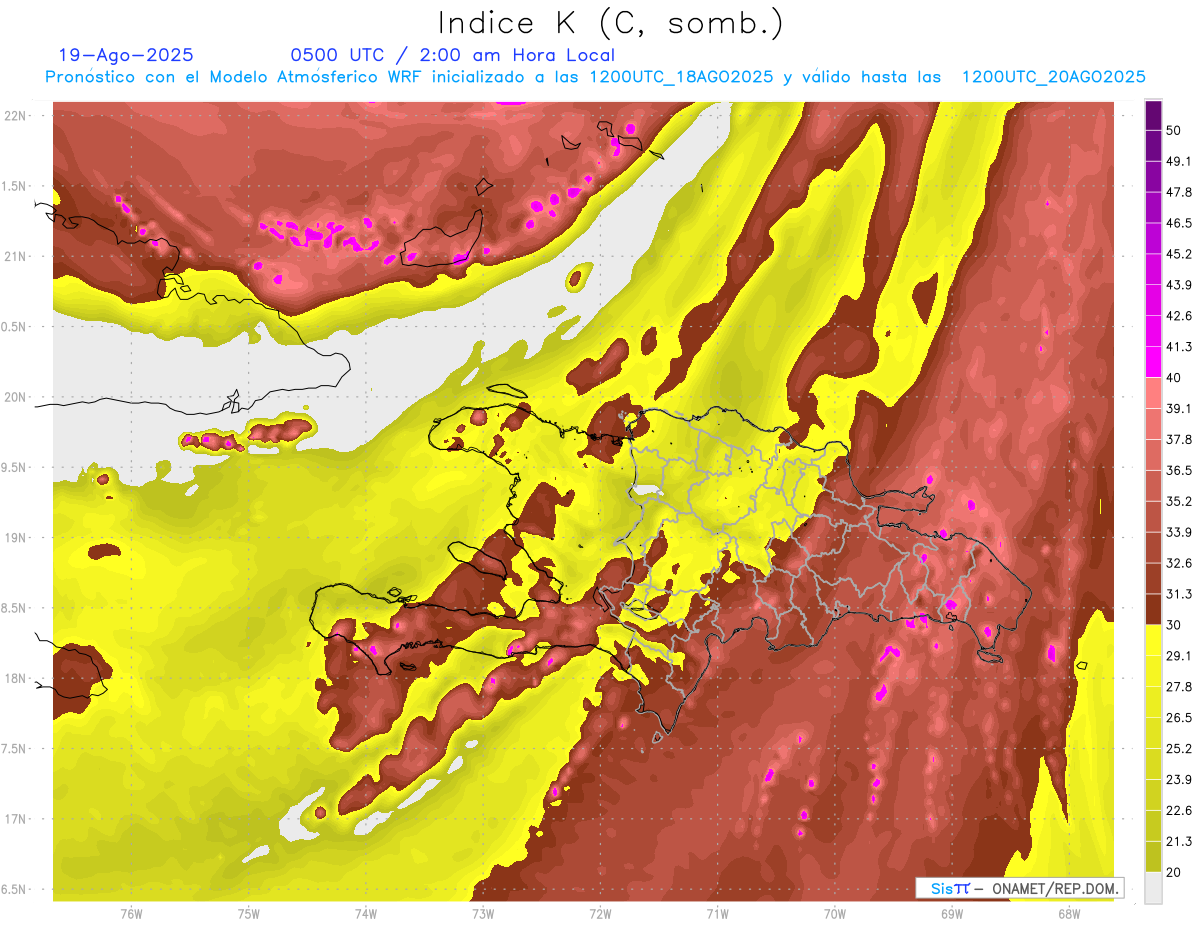The height and width of the screenshot is (927, 1200).
Task: Click the color scale value "32.6"
Action: pos(1179,563)
